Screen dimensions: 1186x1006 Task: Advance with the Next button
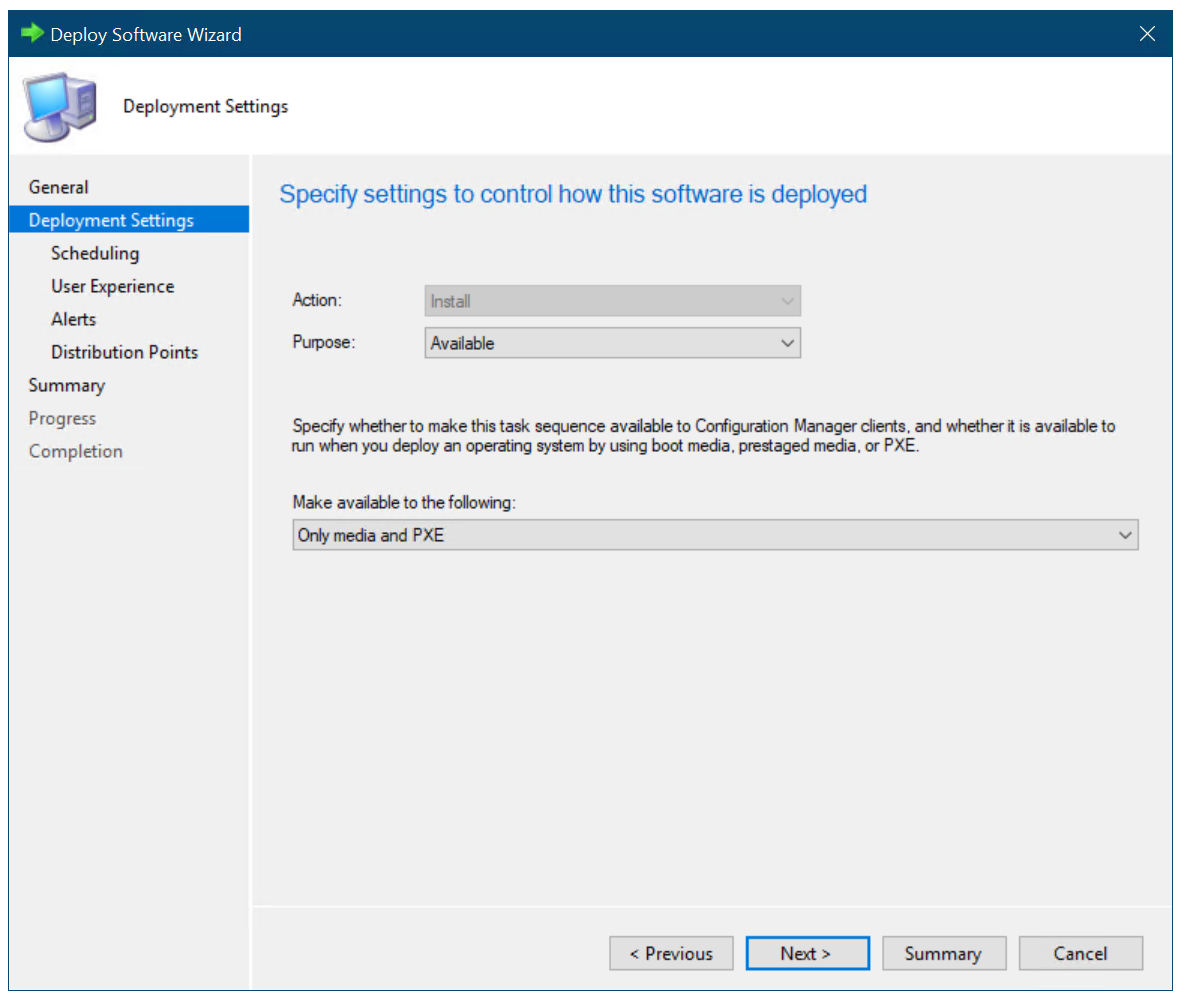tap(807, 953)
